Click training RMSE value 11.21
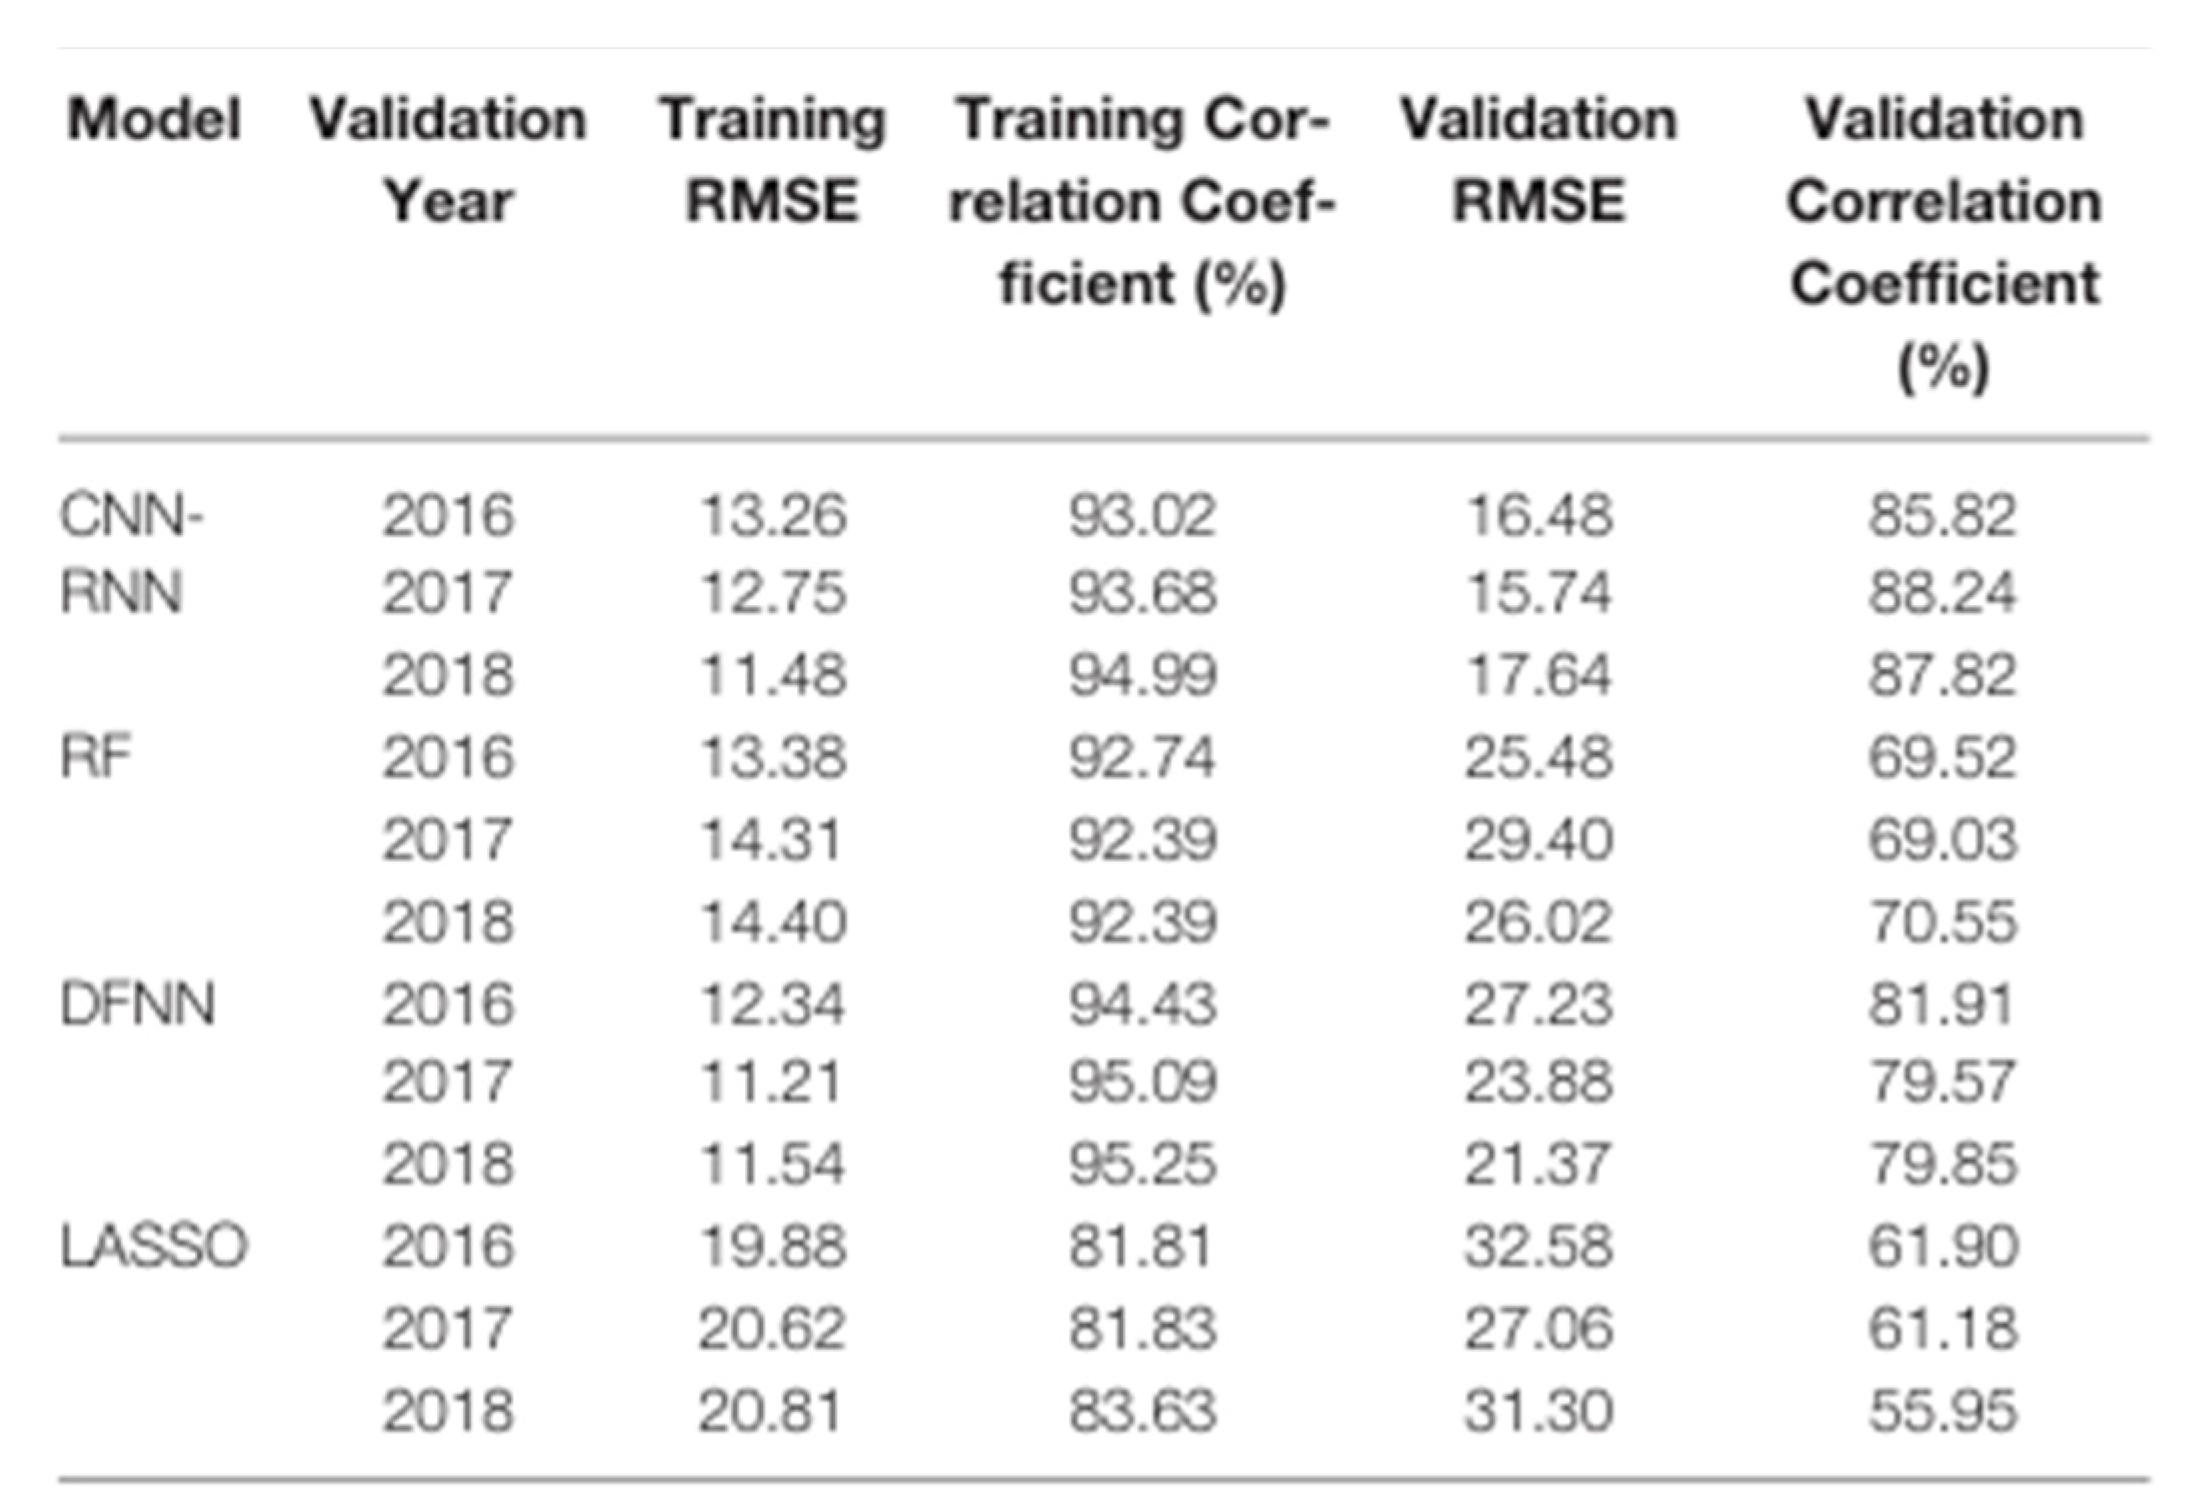This screenshot has width=2190, height=1507. [x=770, y=1081]
